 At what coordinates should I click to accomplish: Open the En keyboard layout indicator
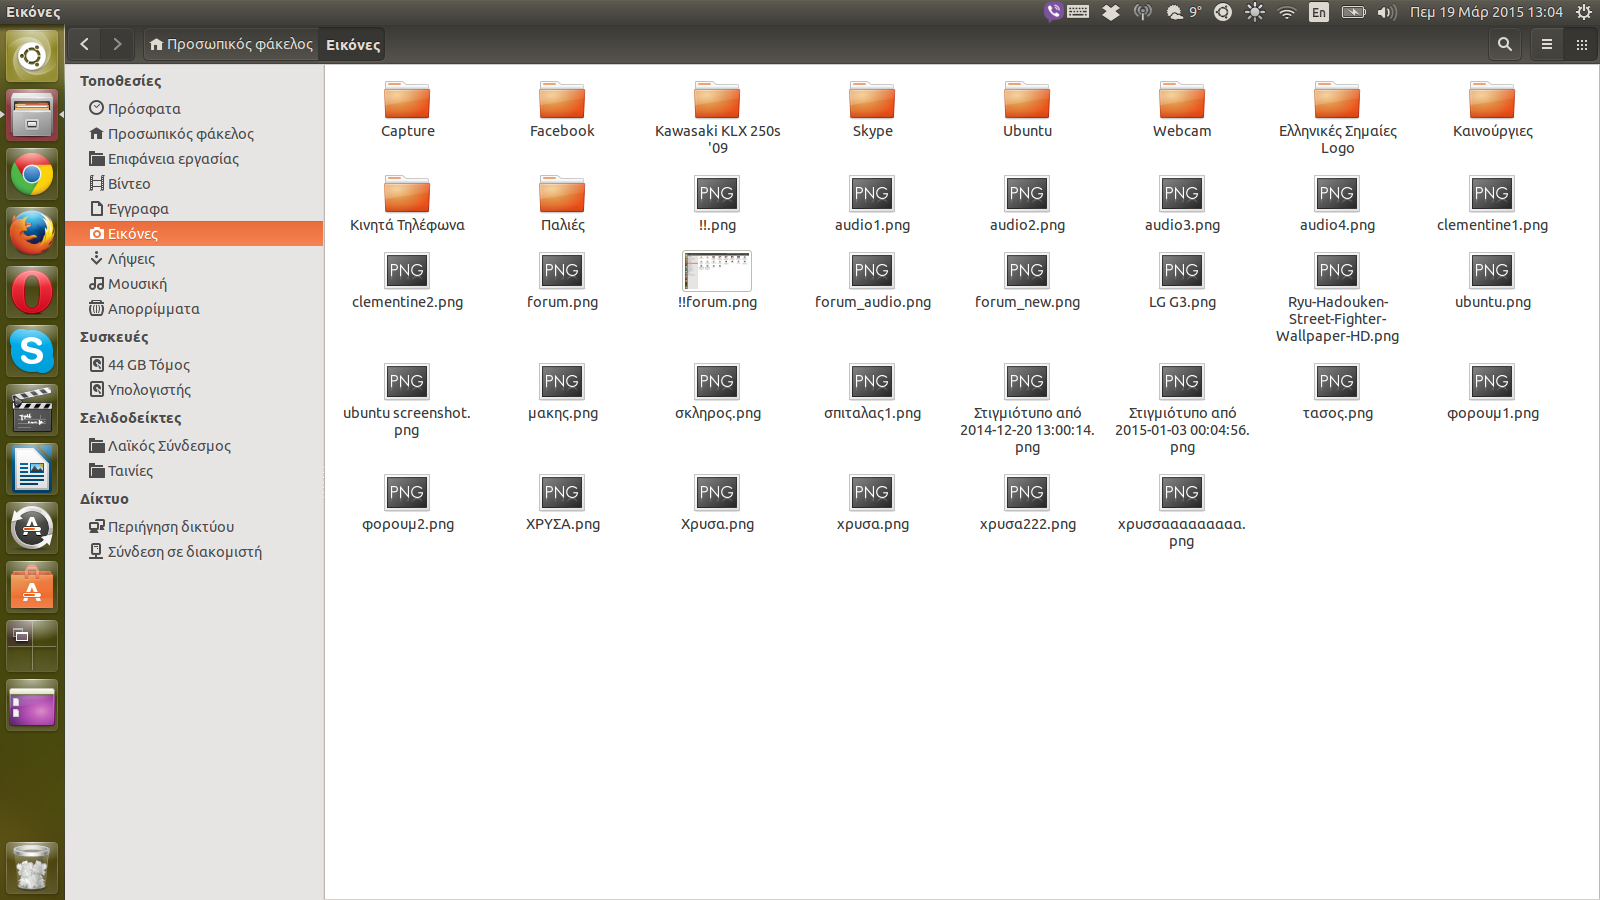click(1319, 12)
